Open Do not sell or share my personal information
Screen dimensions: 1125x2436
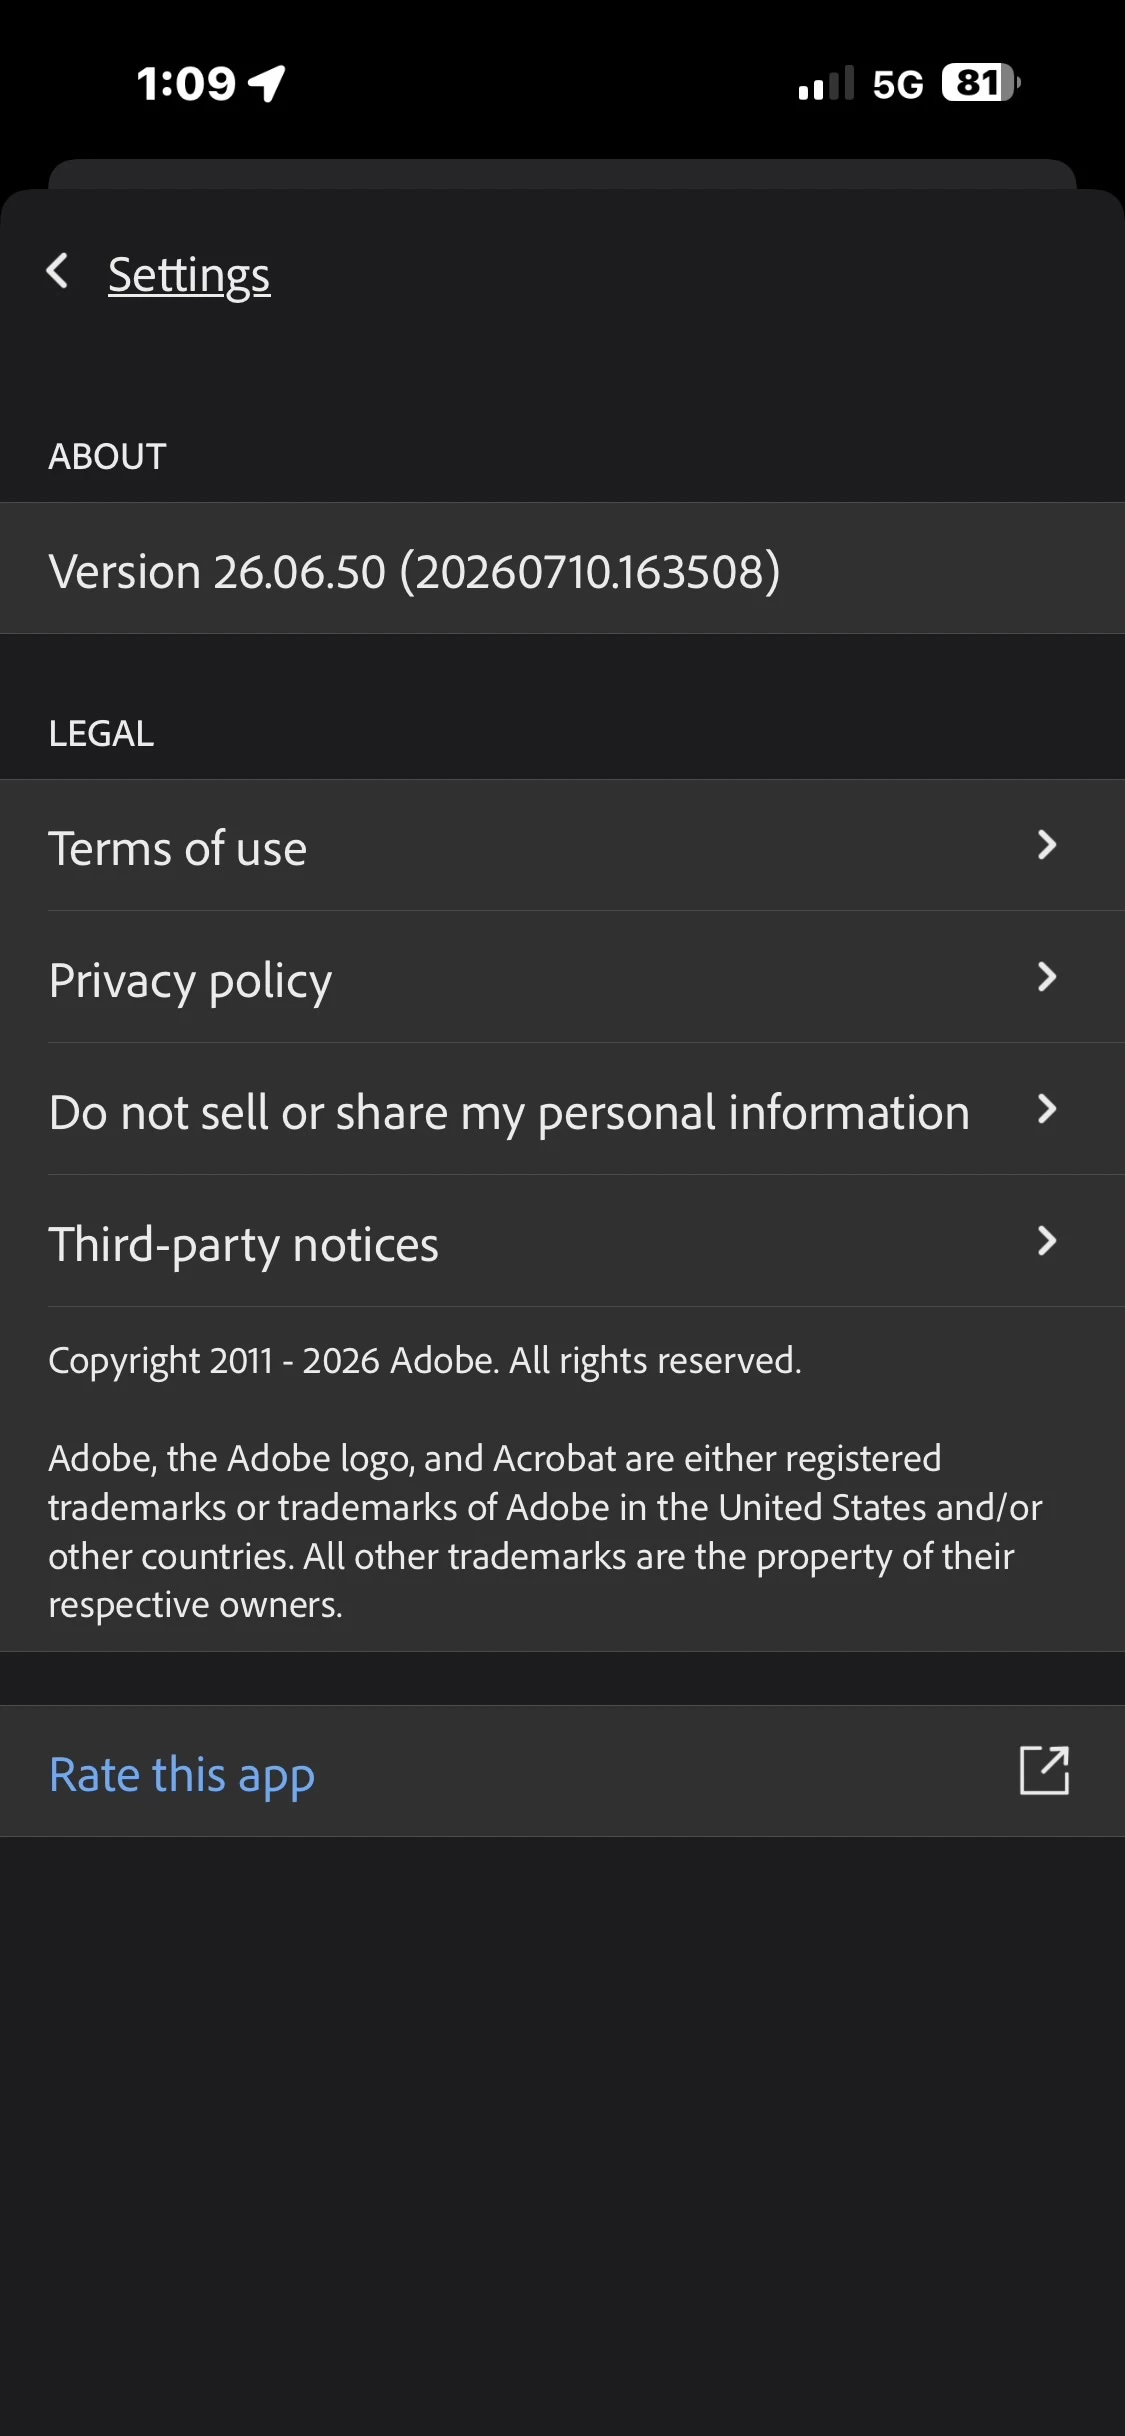coord(562,1110)
